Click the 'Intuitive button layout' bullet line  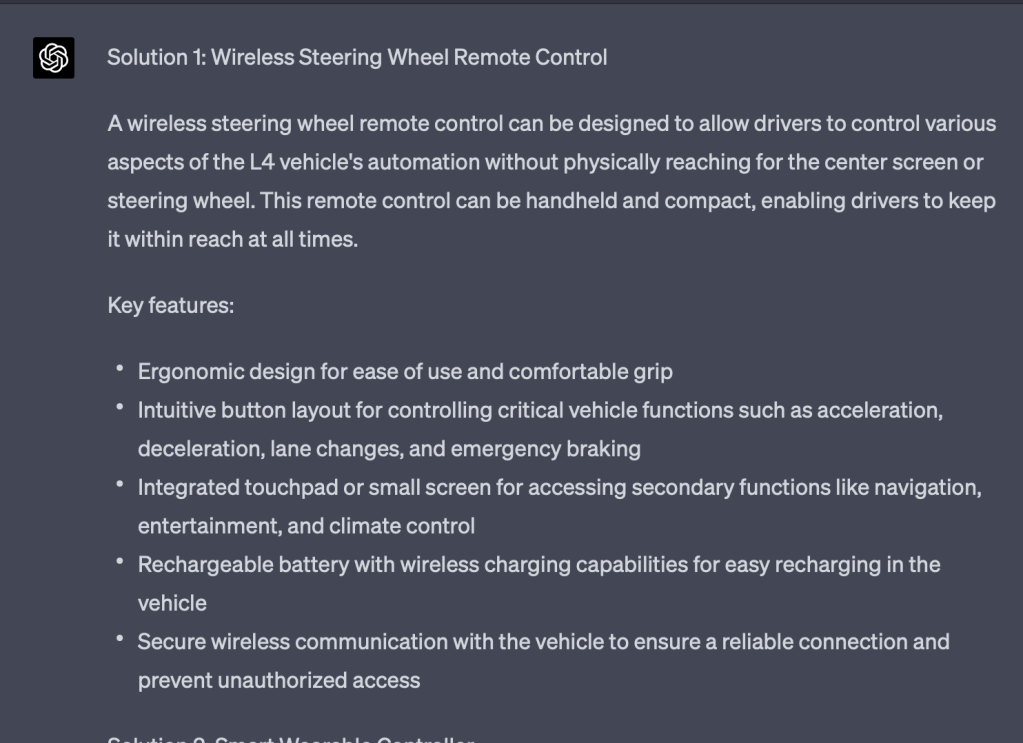coord(540,411)
